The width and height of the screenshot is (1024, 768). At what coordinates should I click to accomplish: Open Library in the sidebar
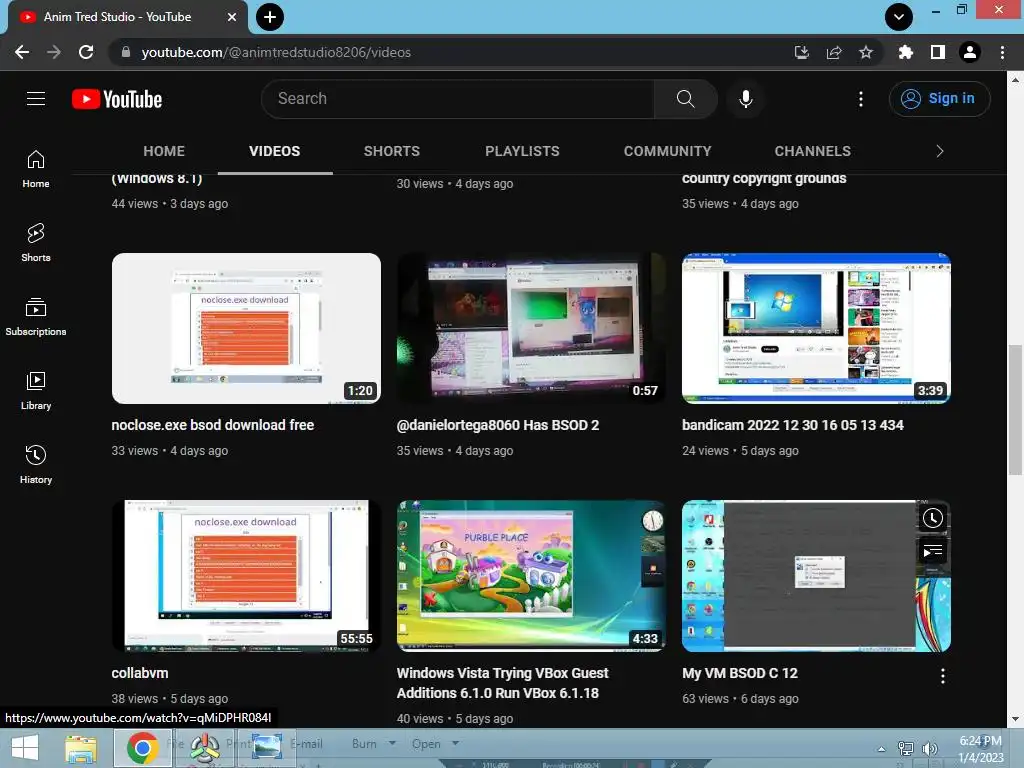click(36, 391)
